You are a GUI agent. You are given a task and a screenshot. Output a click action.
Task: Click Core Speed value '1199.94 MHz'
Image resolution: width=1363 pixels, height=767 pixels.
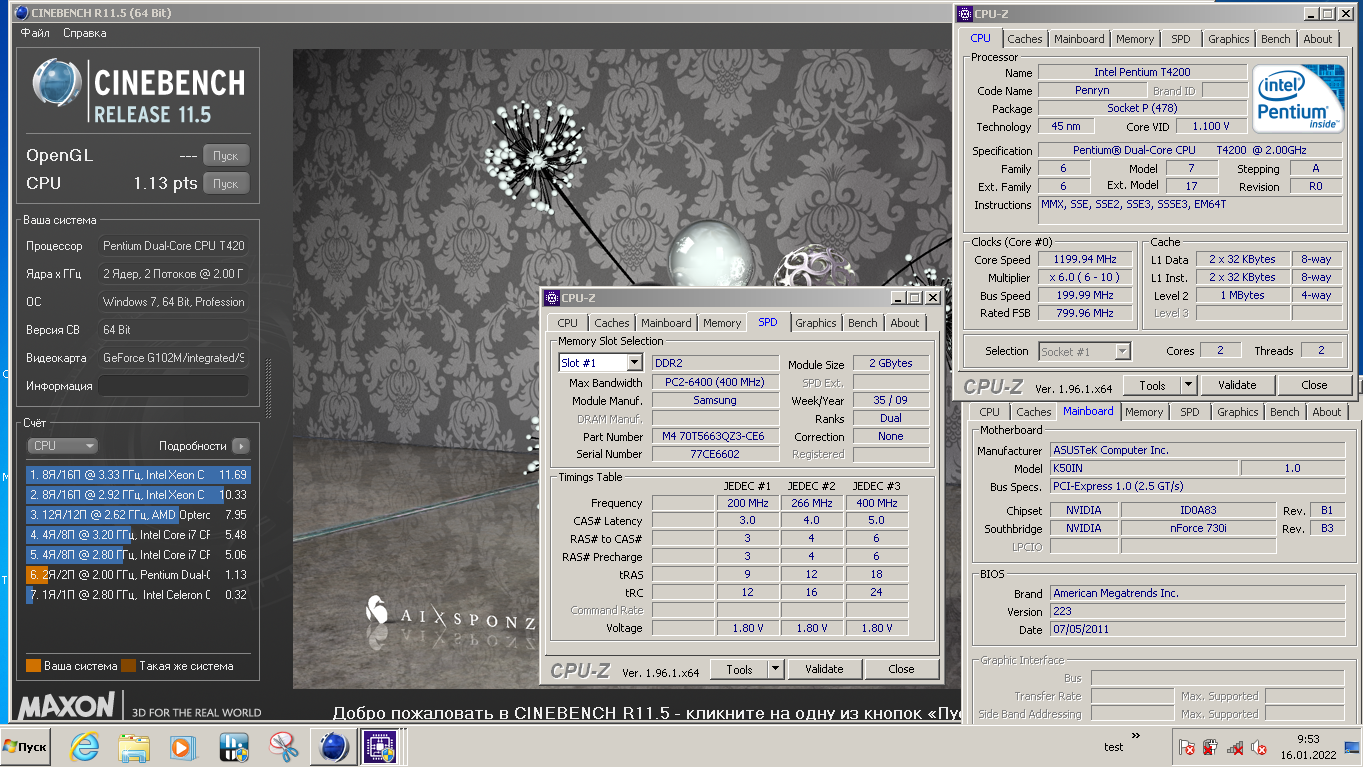click(1086, 260)
